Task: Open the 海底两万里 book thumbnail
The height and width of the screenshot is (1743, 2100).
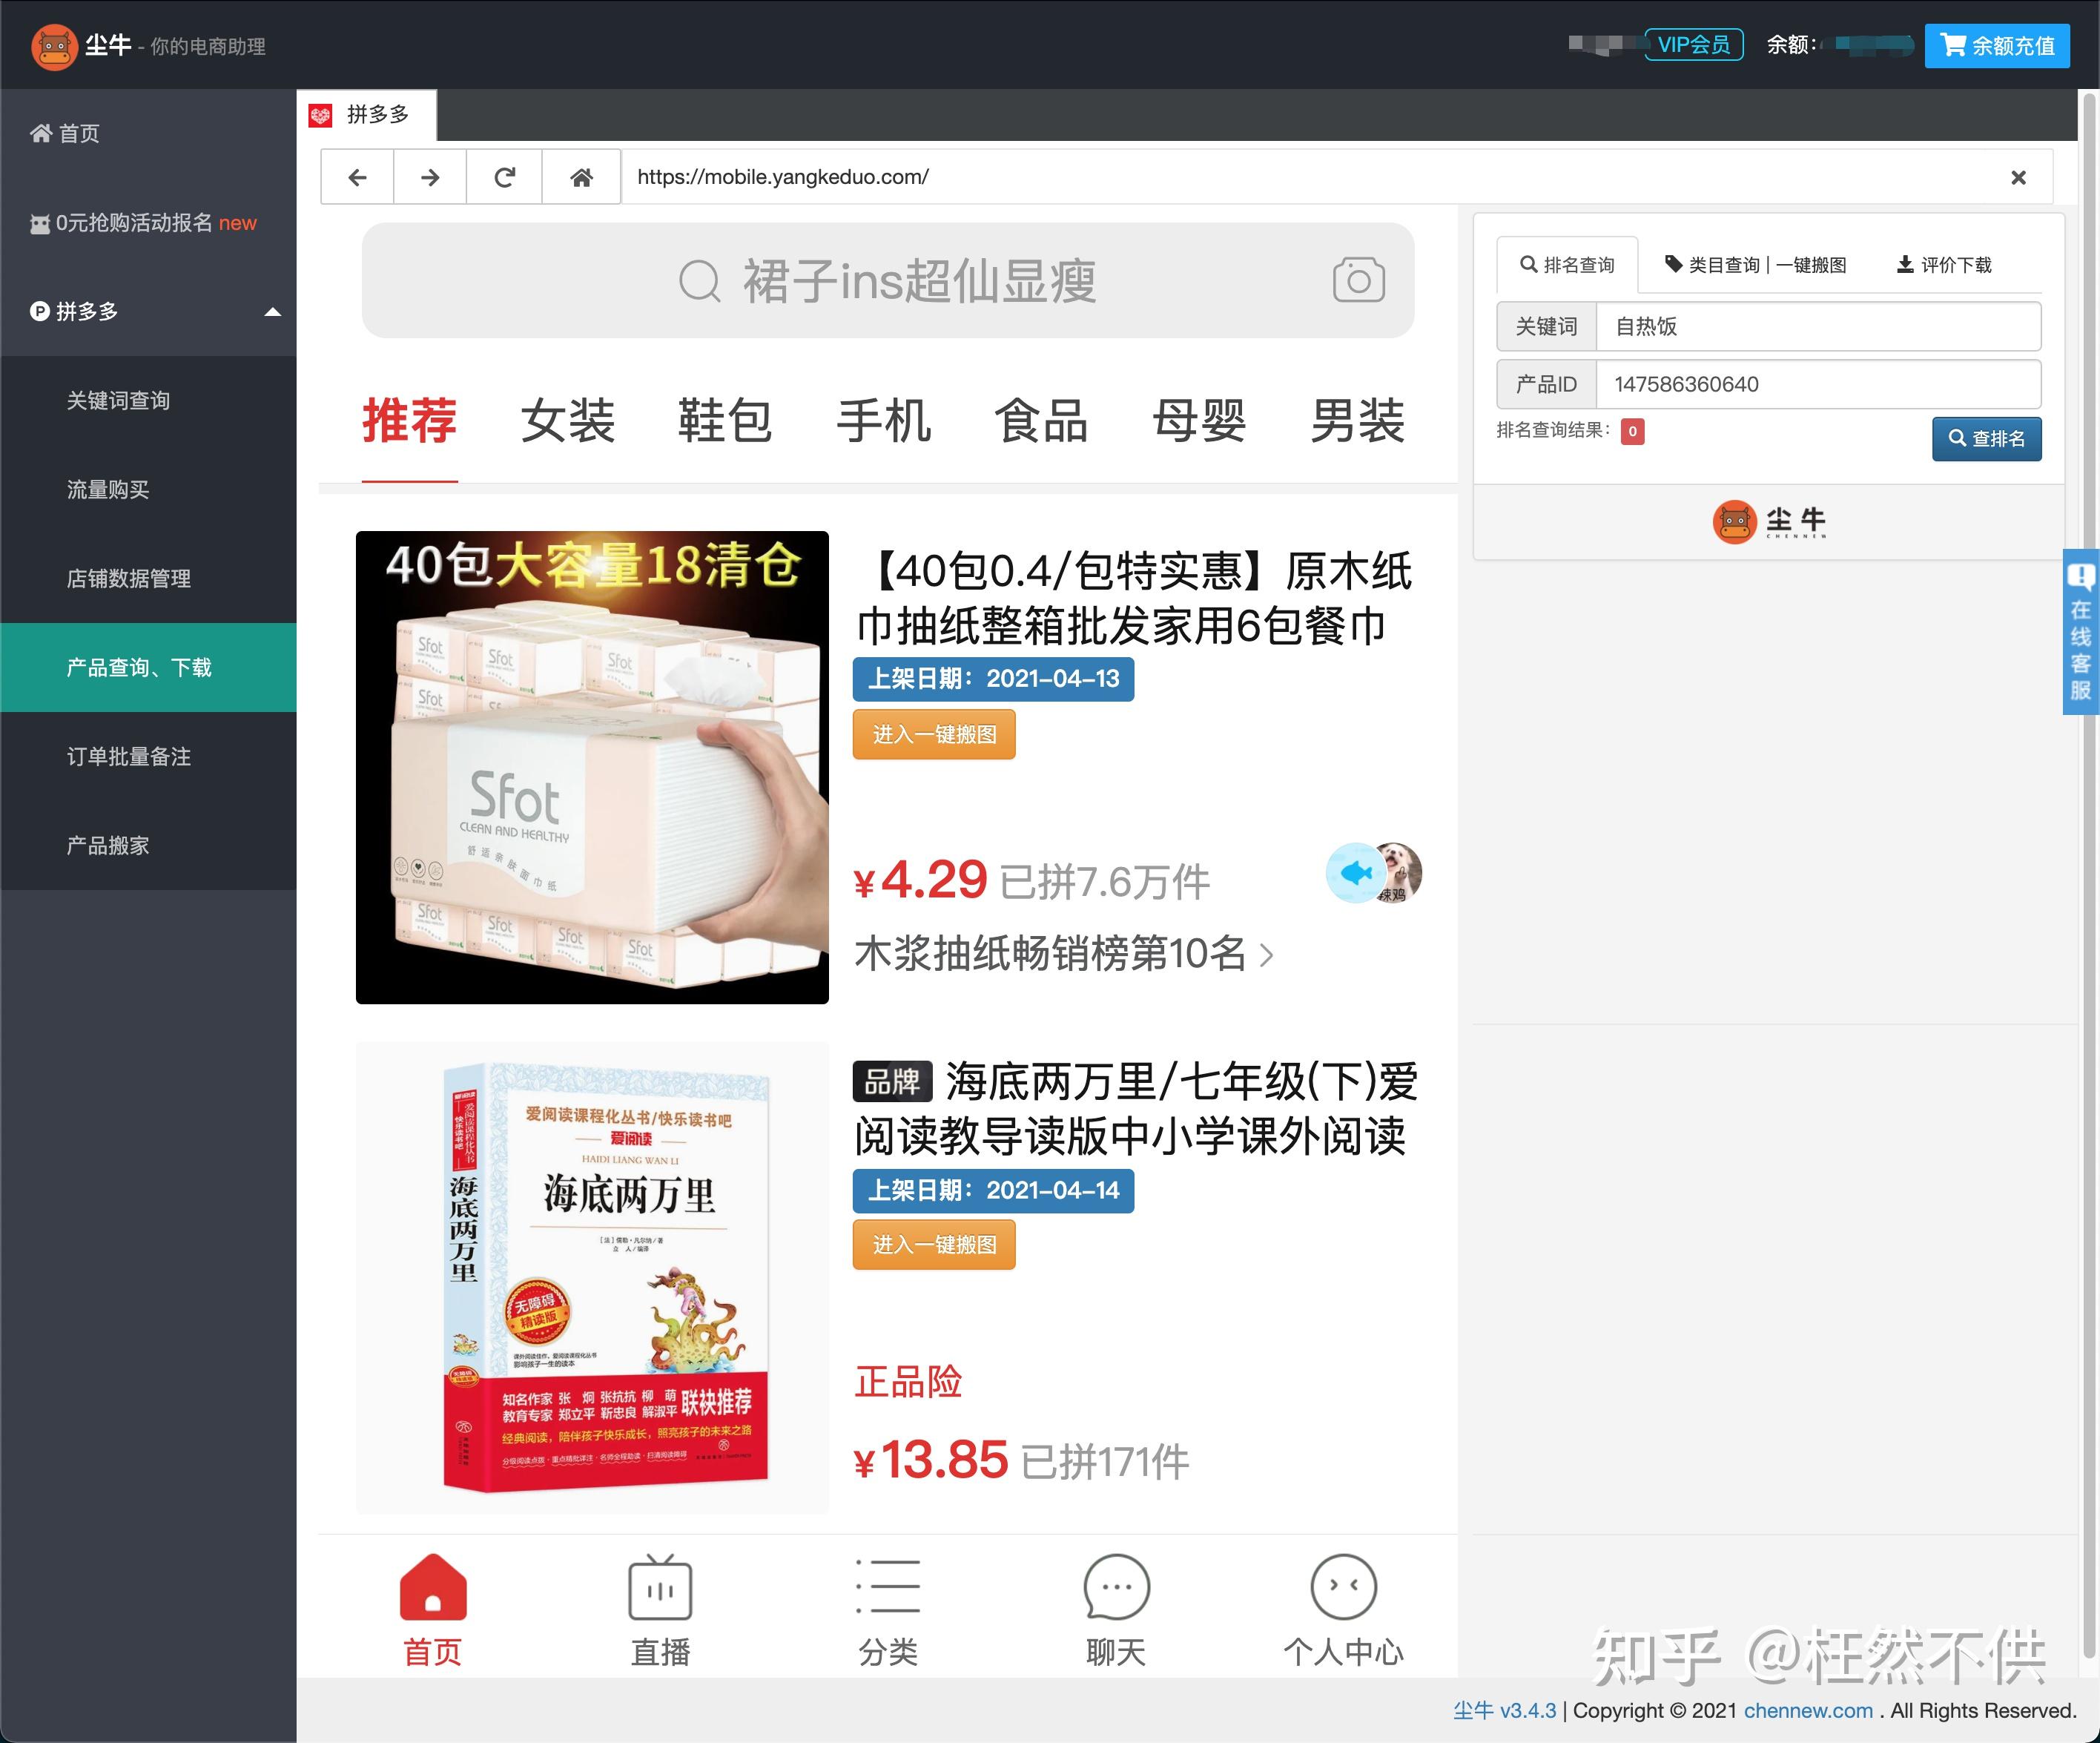Action: [x=592, y=1278]
